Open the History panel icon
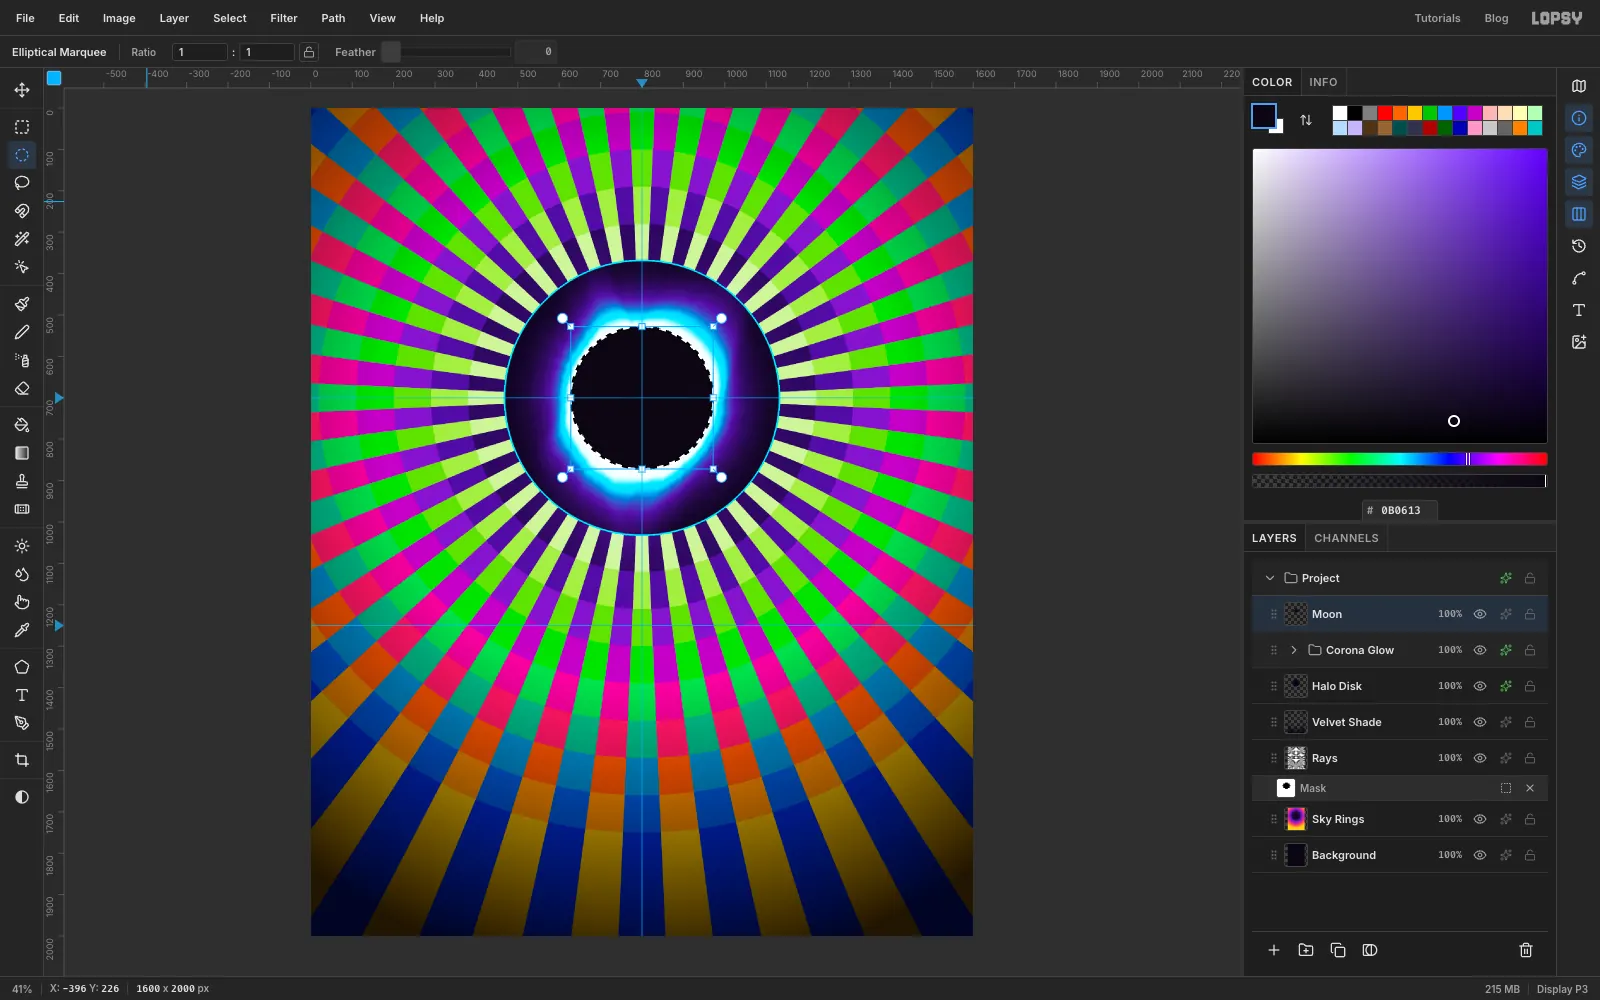The height and width of the screenshot is (1000, 1600). point(1579,246)
